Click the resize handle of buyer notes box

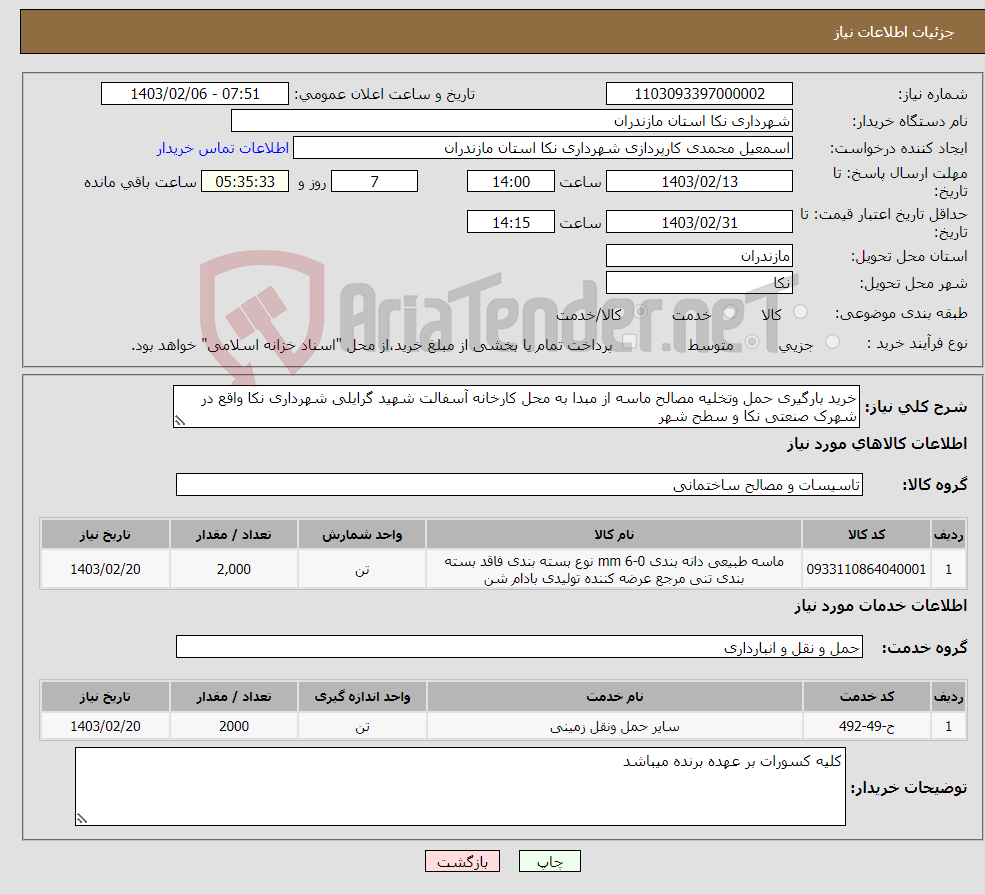(x=82, y=819)
